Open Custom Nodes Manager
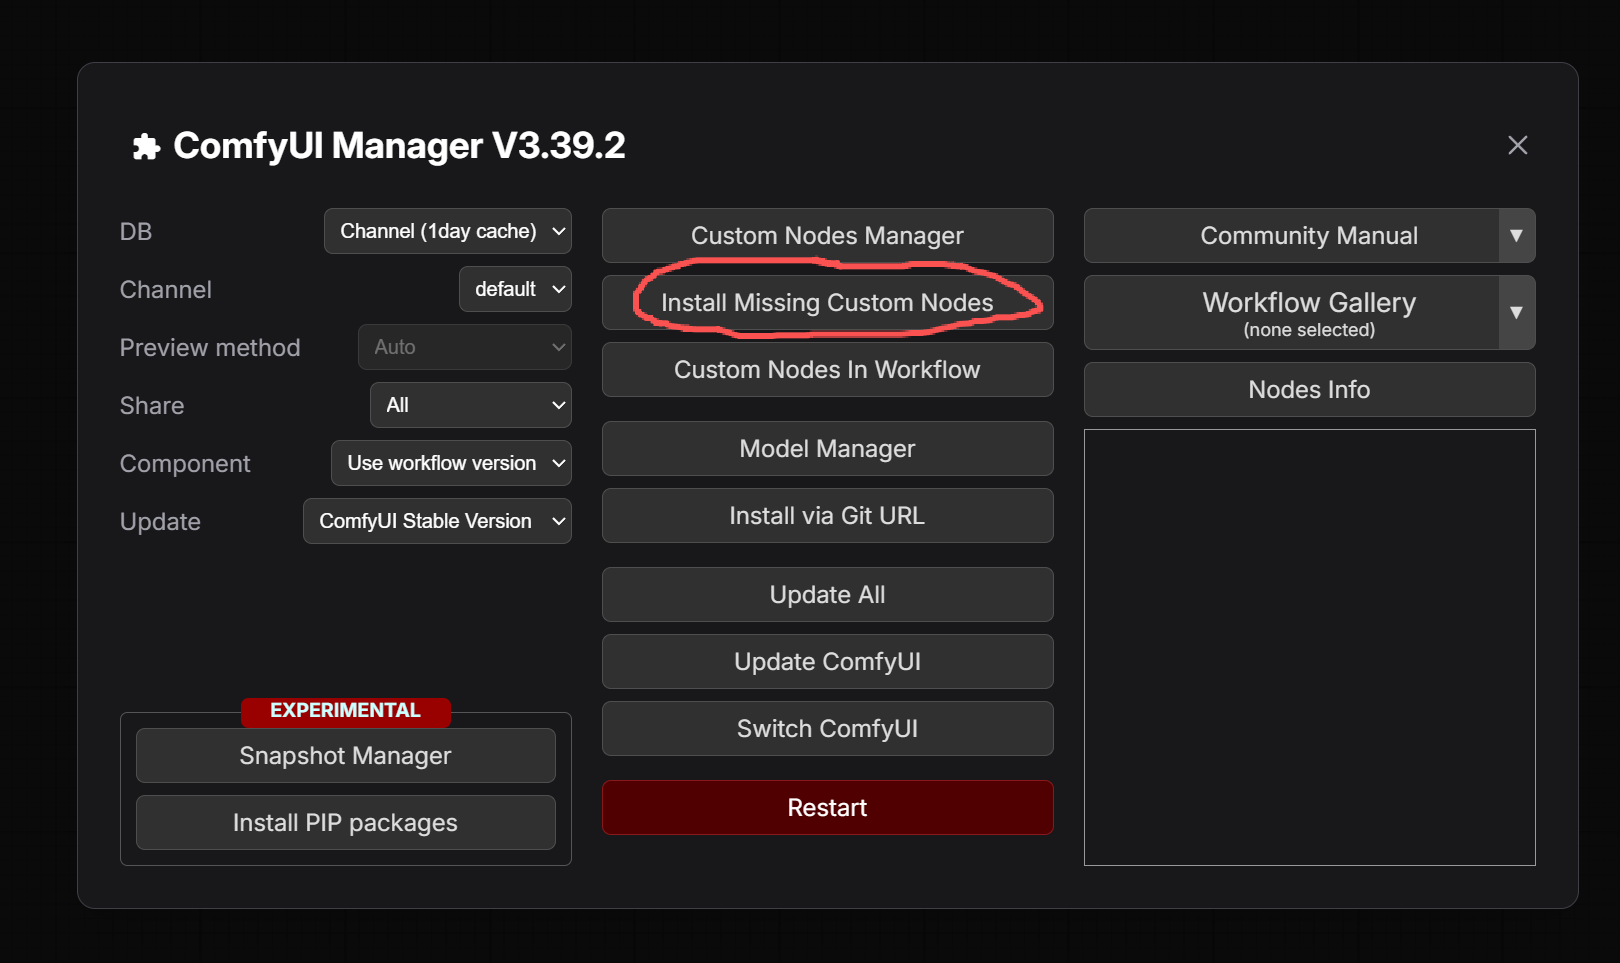1620x963 pixels. point(827,235)
